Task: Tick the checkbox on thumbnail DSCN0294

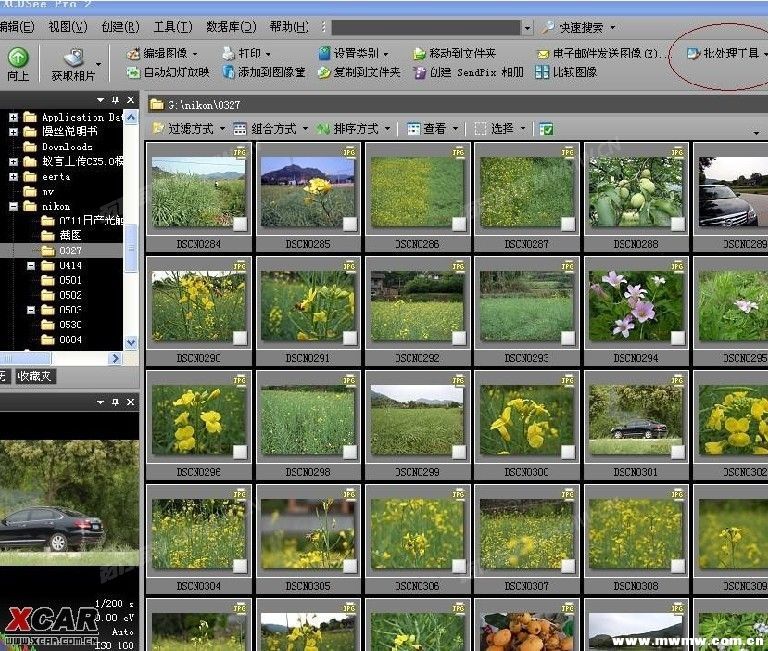Action: click(678, 338)
